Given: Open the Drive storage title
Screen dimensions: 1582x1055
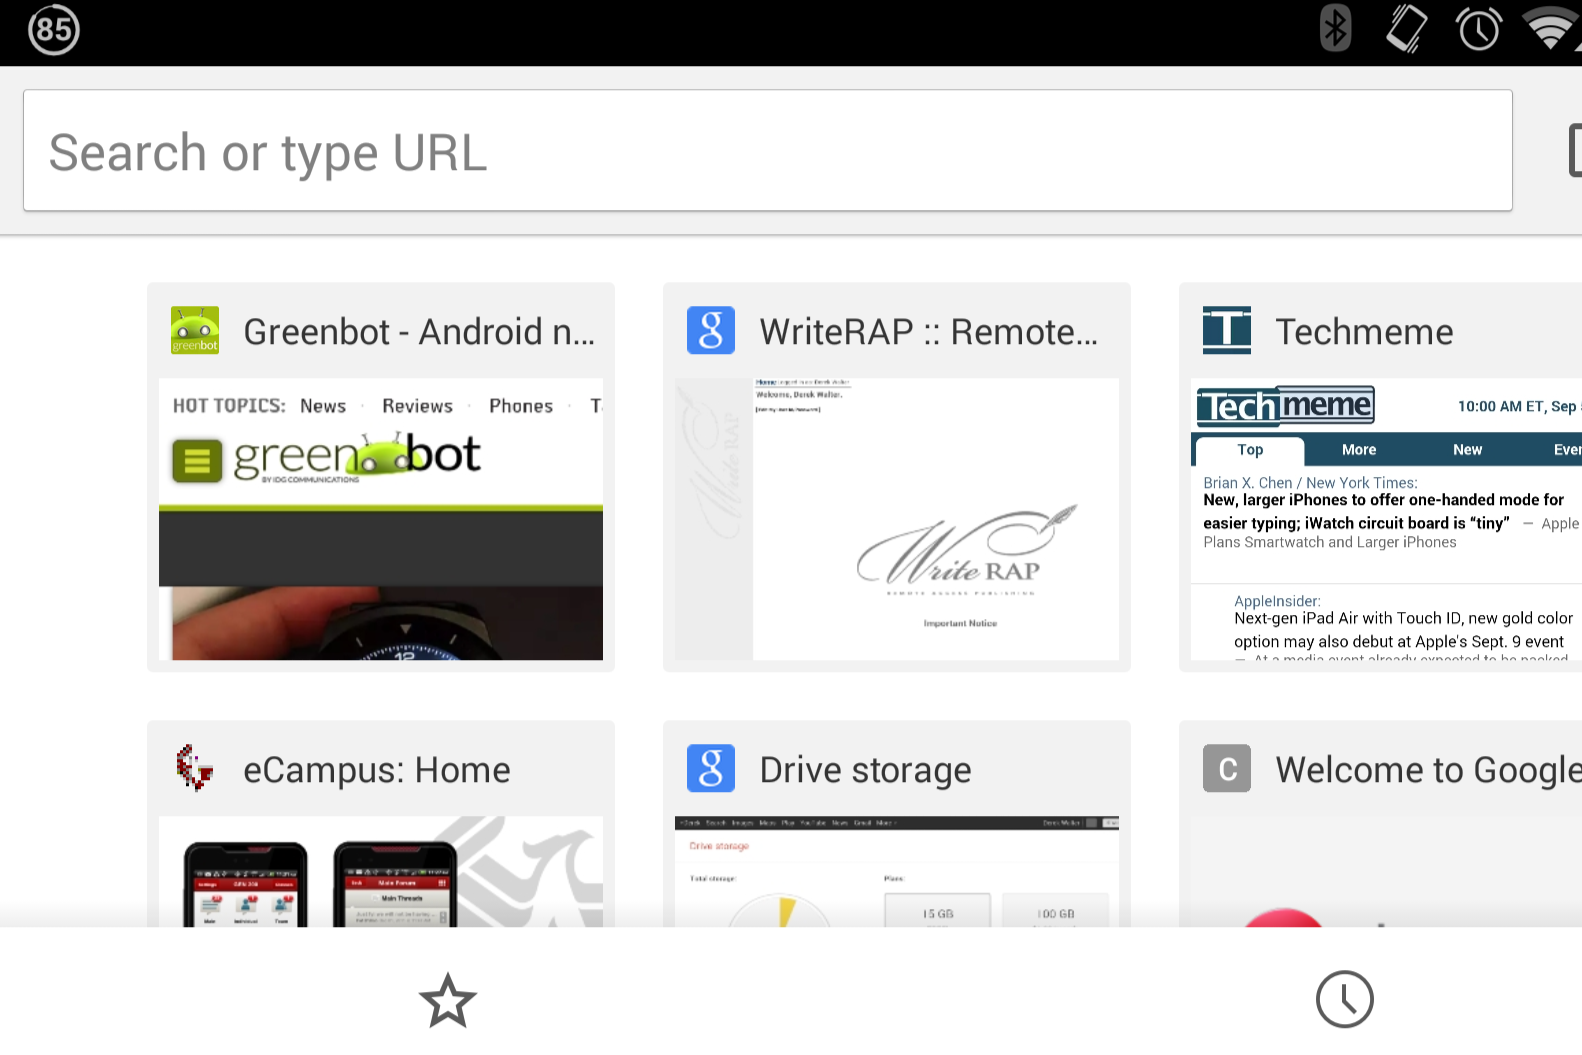Looking at the screenshot, I should tap(865, 770).
